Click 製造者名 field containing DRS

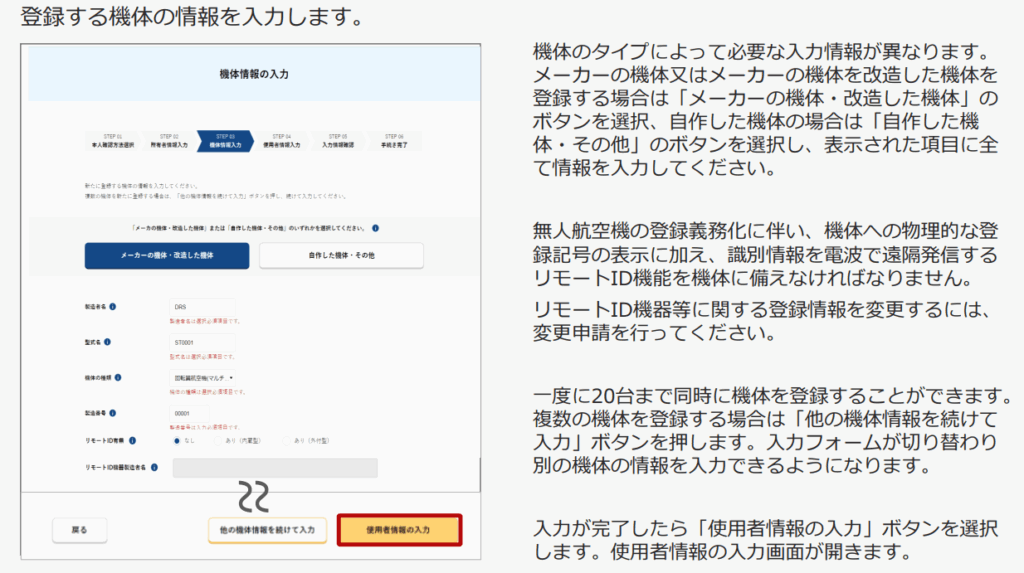(x=202, y=306)
